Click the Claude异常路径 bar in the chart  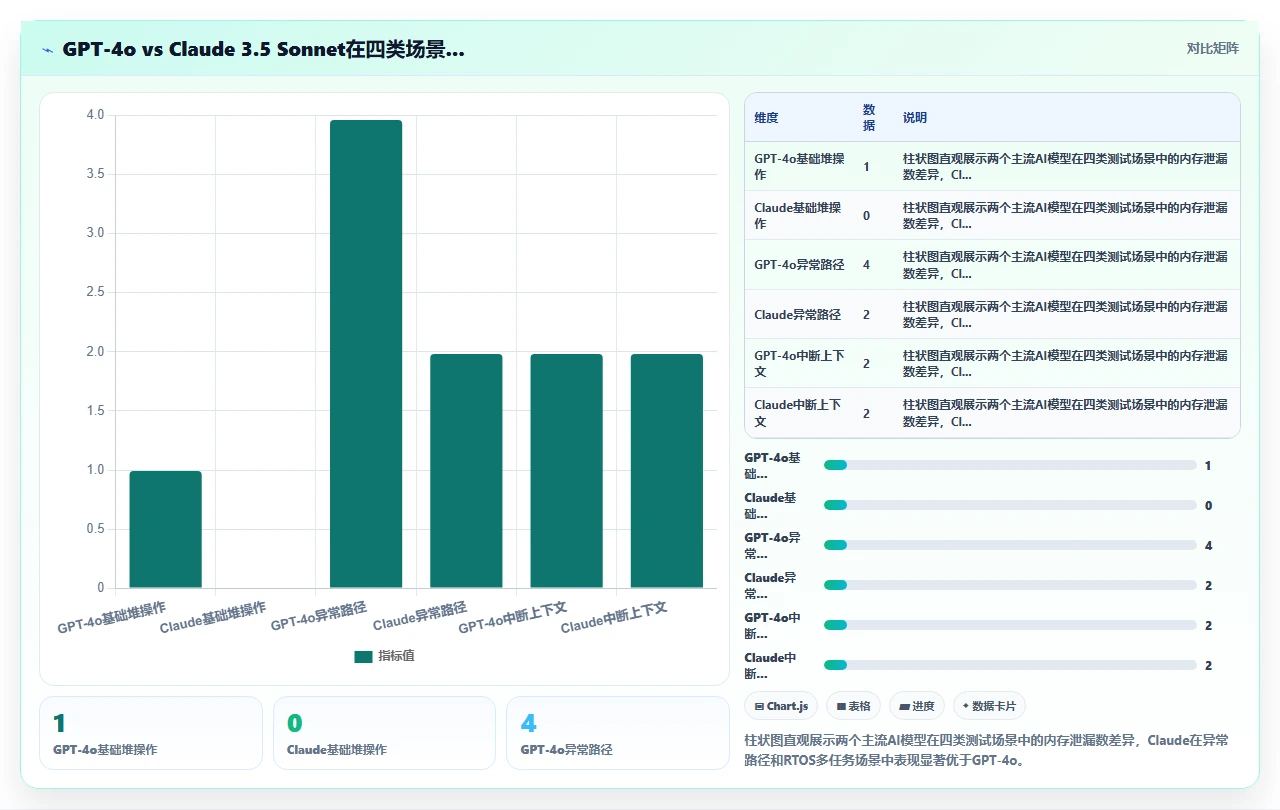466,471
